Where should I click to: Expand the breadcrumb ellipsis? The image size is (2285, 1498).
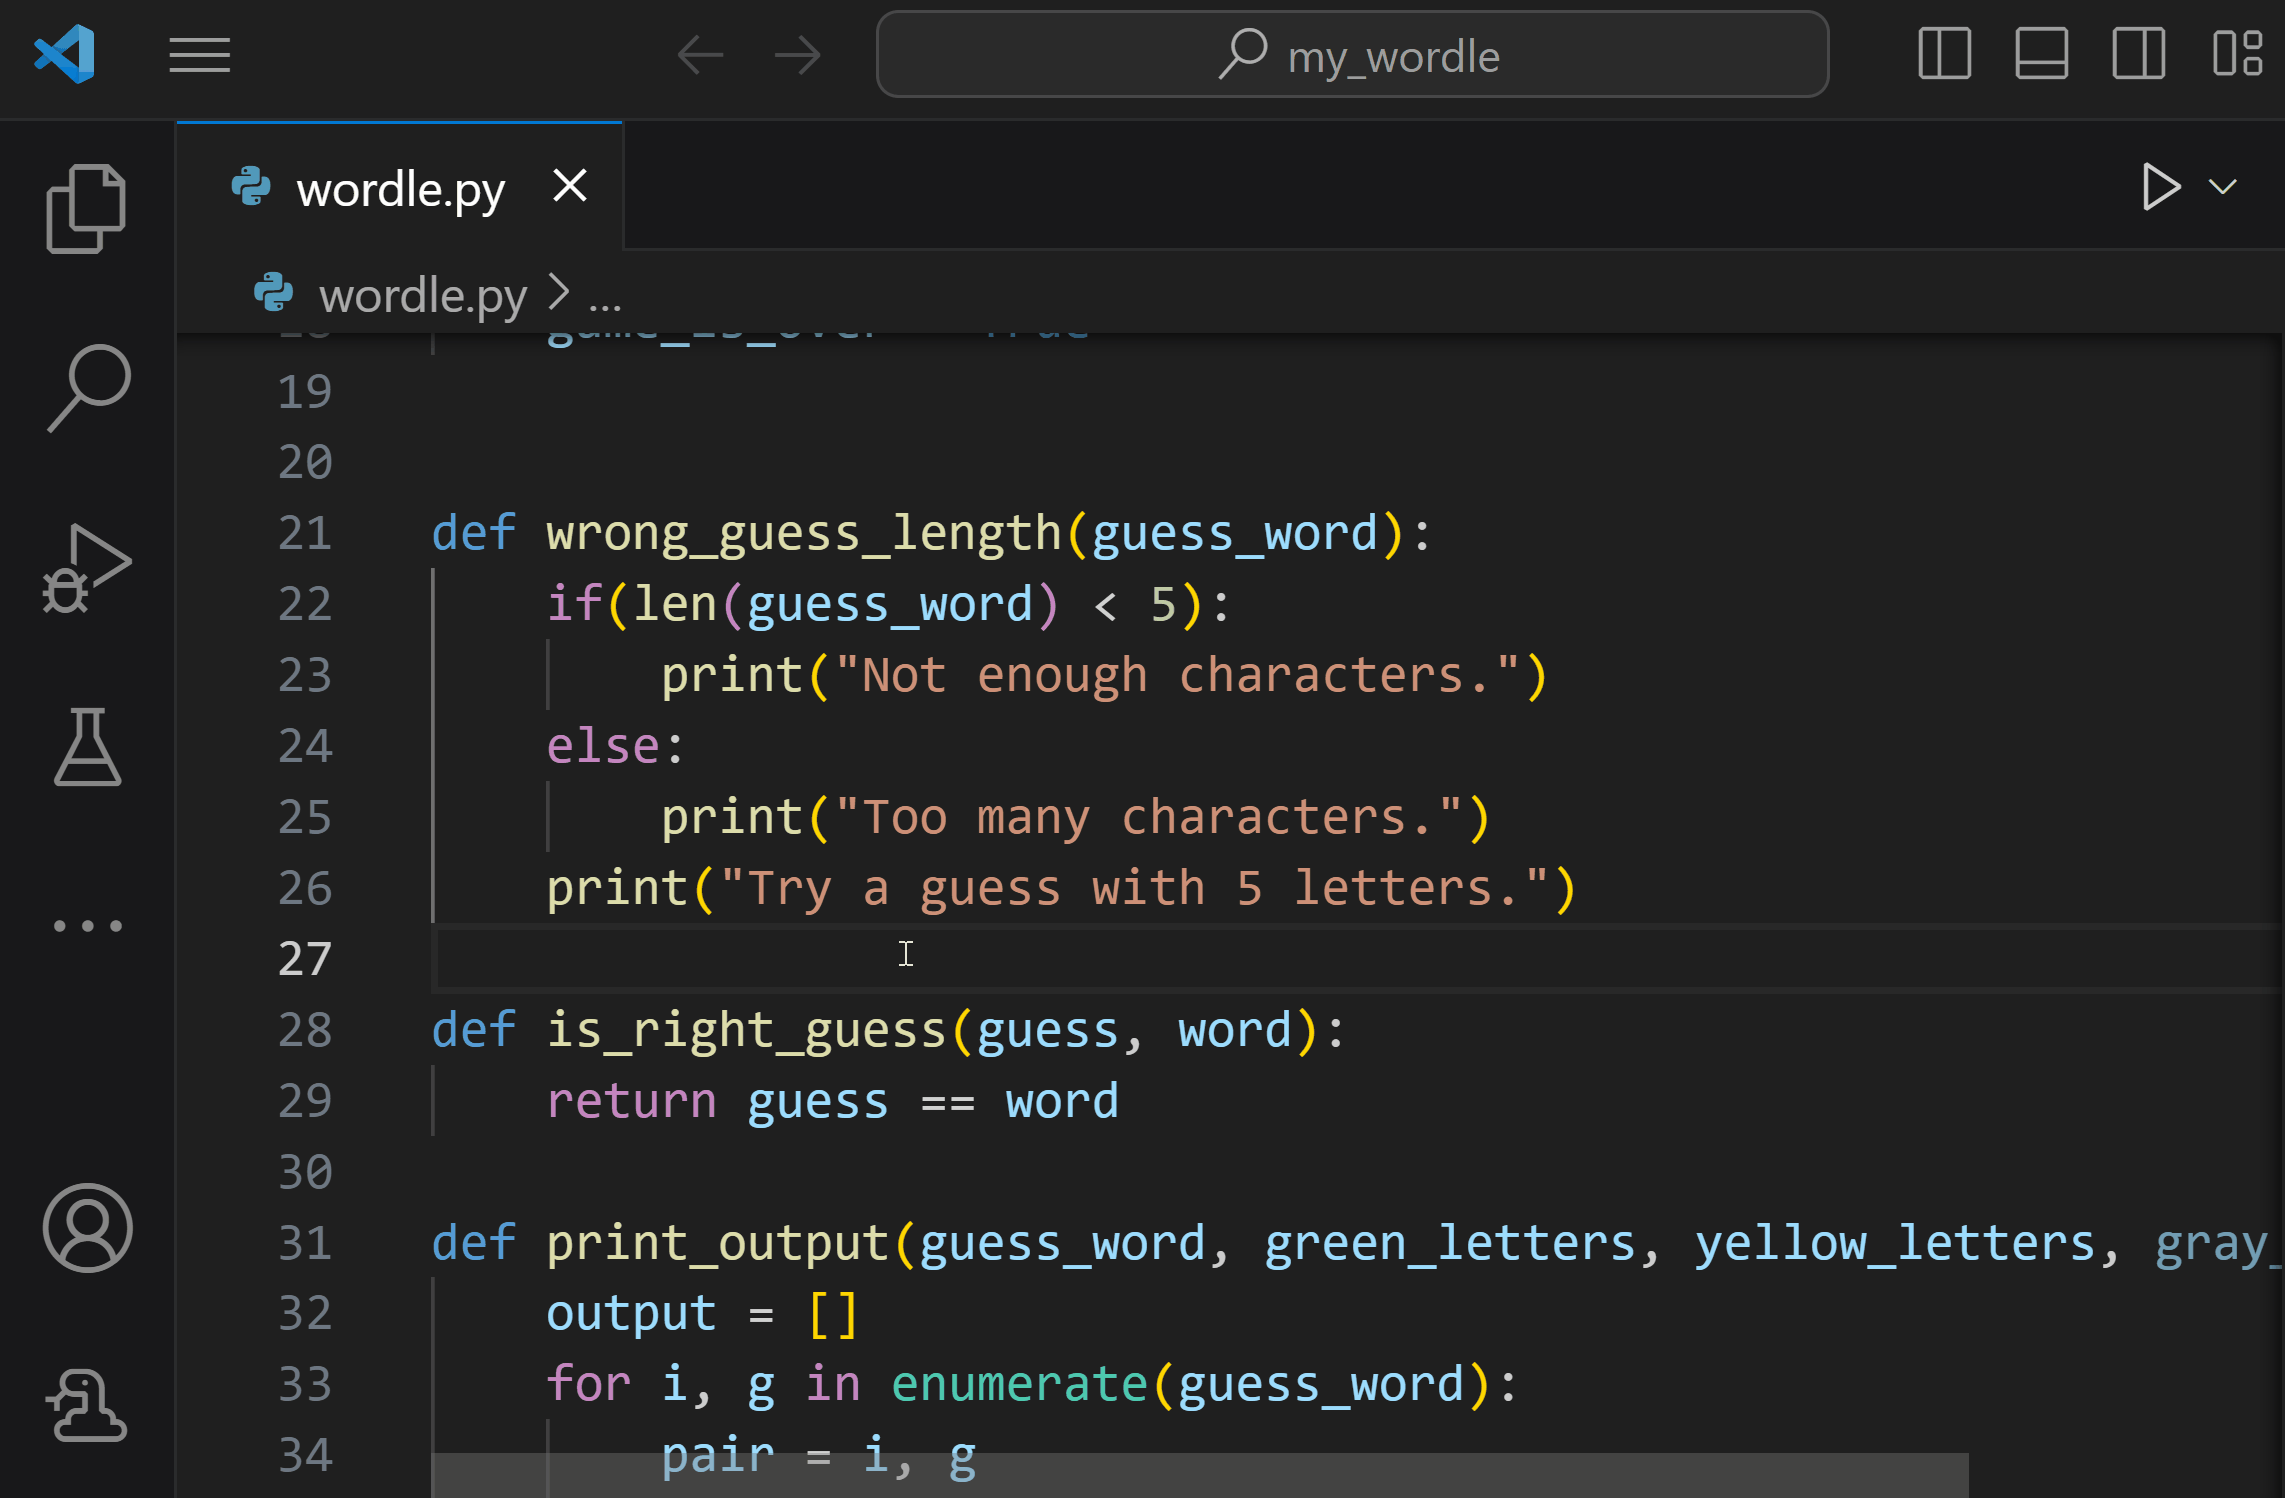click(x=607, y=295)
